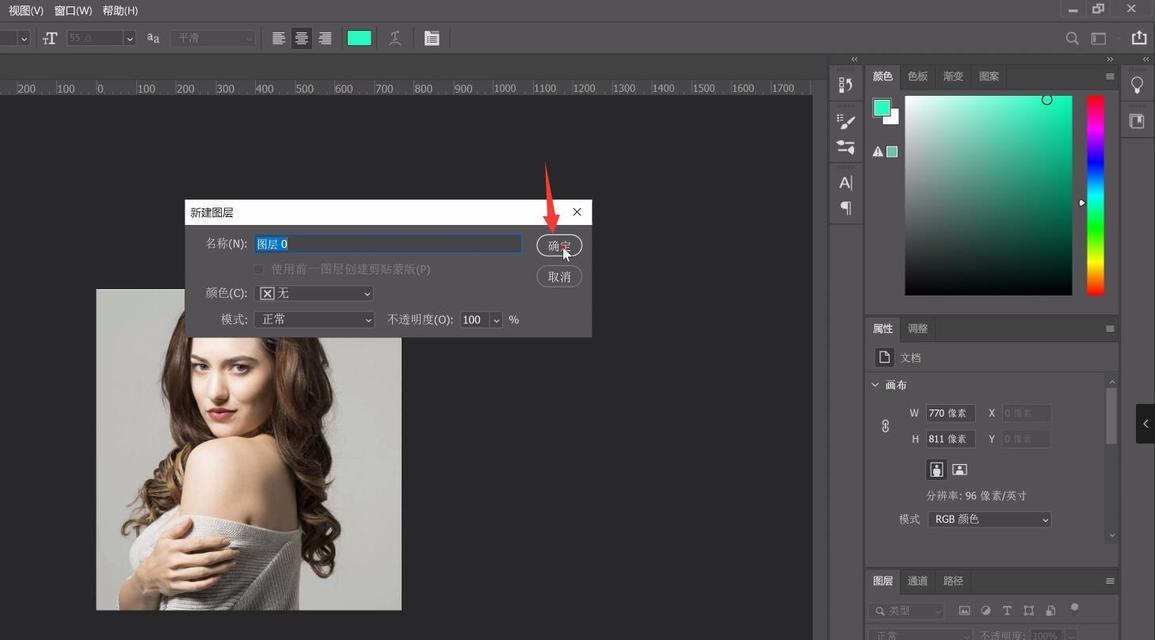Confirm dialog with 确定 button
1155x640 pixels.
point(559,245)
